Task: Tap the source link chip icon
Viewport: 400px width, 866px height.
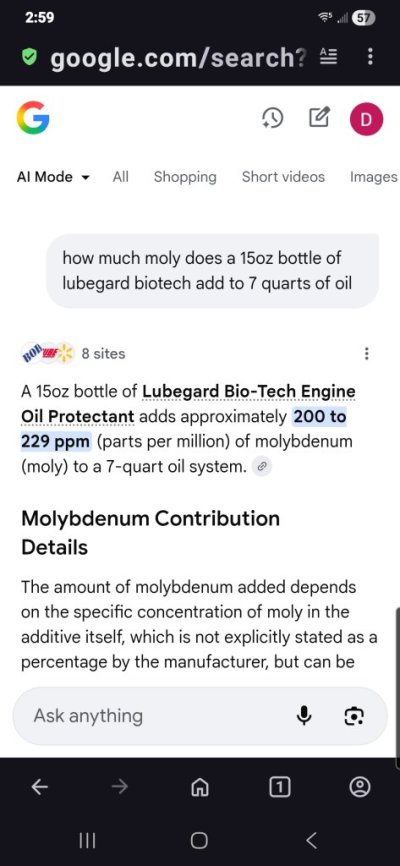Action: pyautogui.click(x=263, y=467)
